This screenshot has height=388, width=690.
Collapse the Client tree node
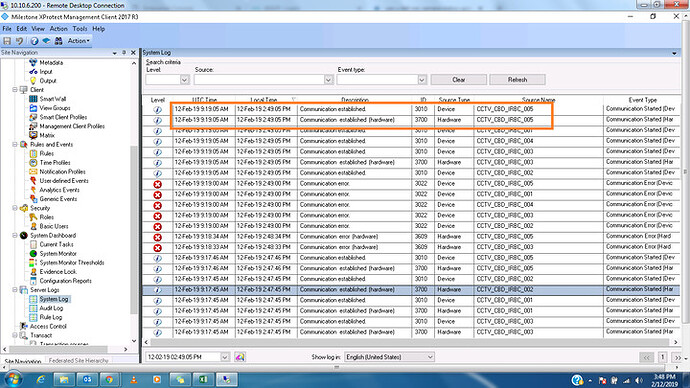pos(15,90)
